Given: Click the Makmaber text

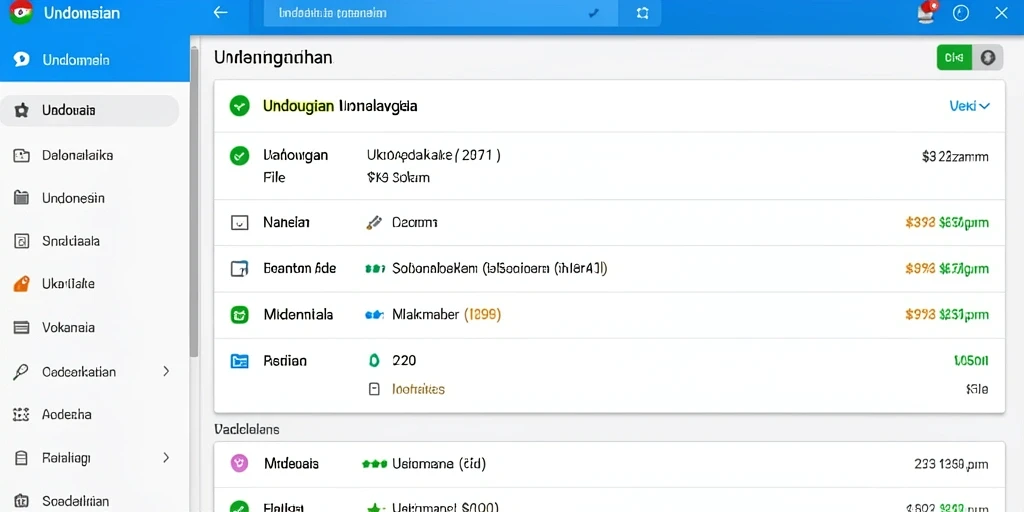Looking at the screenshot, I should tap(425, 315).
